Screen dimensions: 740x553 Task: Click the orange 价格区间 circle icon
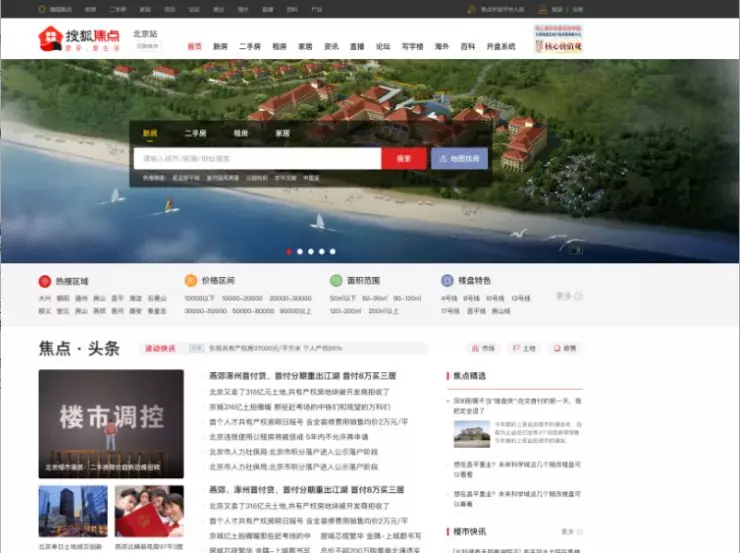pos(191,280)
